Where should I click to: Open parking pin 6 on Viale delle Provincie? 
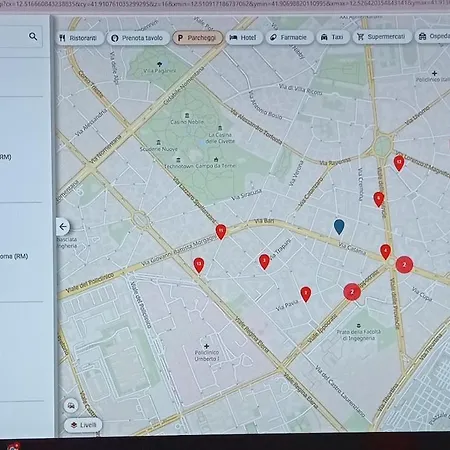(379, 199)
